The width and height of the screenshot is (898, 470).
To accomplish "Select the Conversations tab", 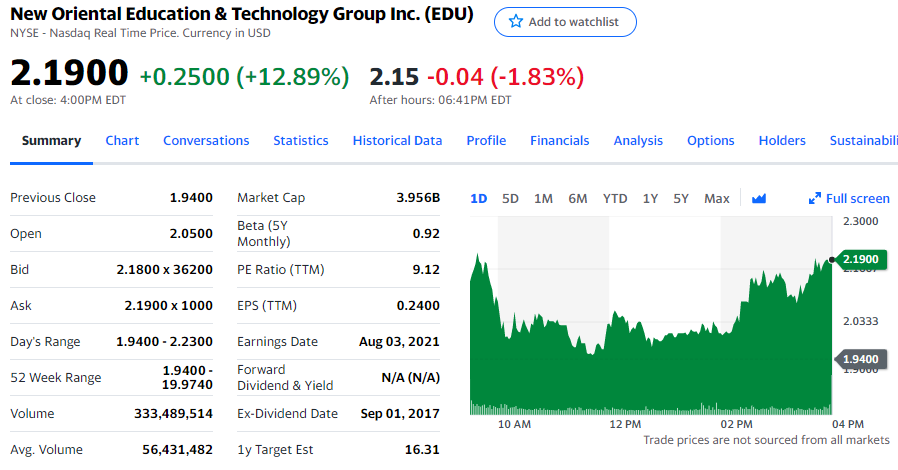I will coord(206,140).
